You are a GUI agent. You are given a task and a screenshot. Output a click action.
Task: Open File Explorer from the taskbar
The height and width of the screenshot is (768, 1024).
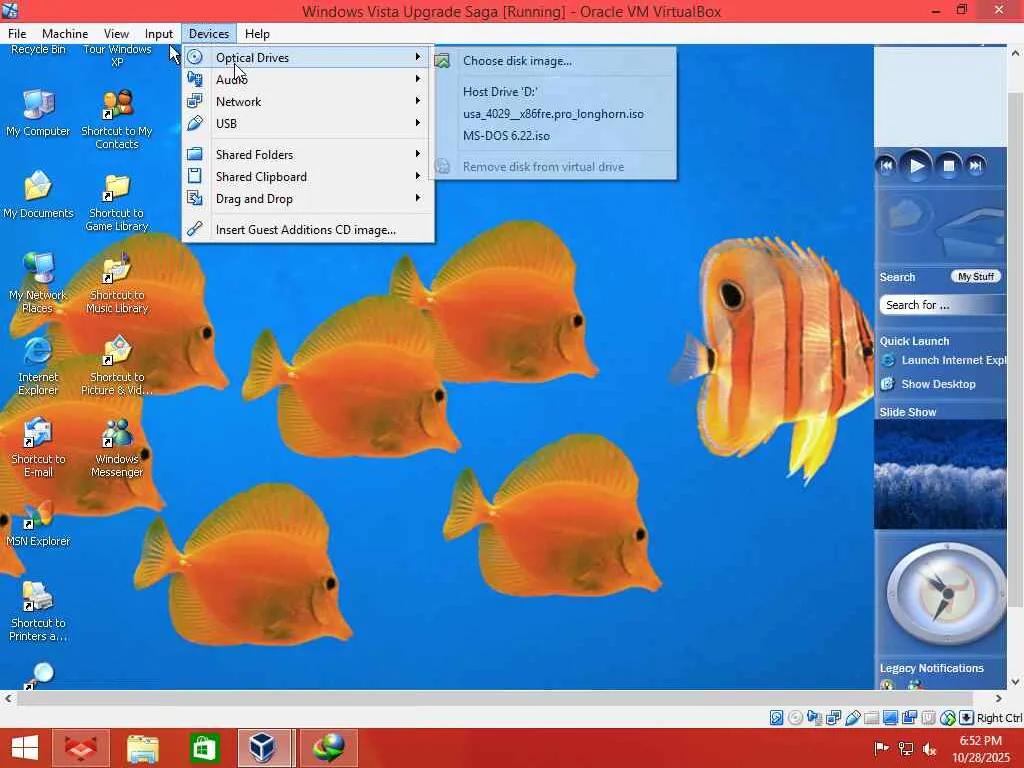coord(143,748)
